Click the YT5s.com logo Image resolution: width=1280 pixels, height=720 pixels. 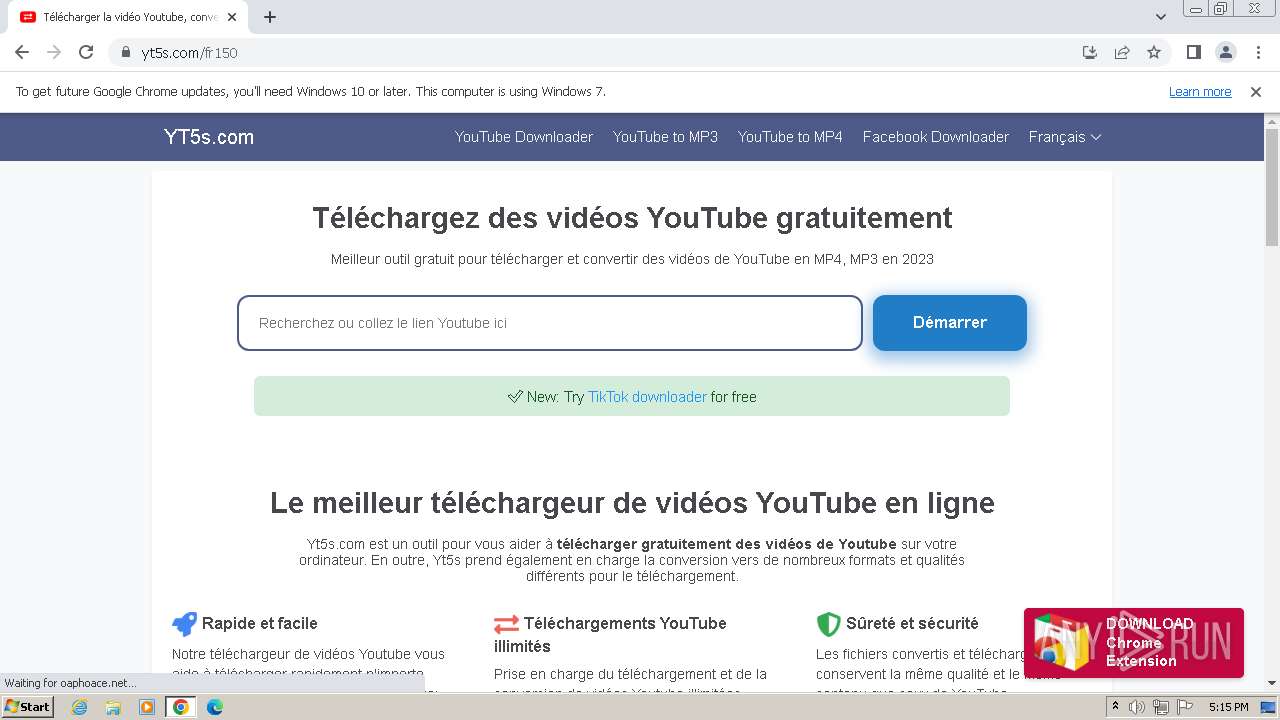tap(209, 137)
